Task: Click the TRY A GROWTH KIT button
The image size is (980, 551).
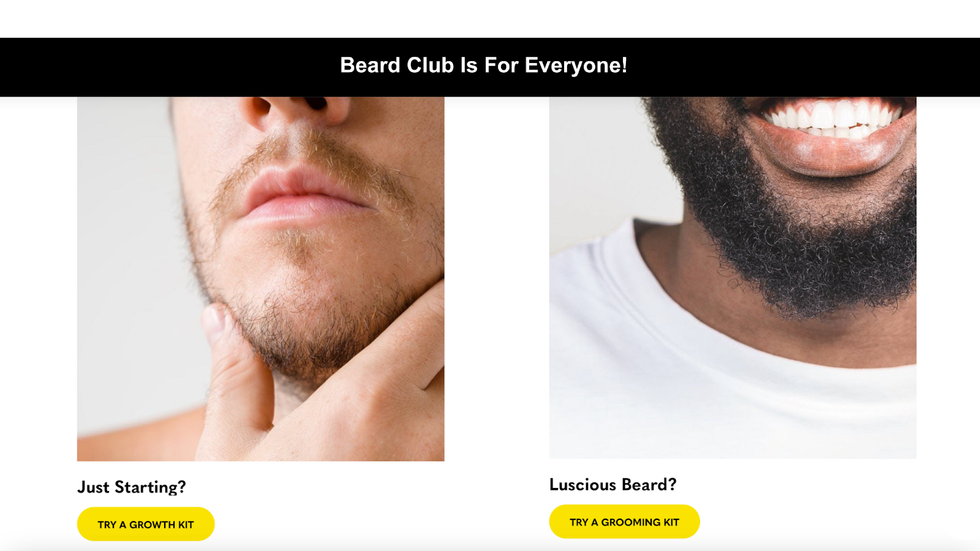Action: (146, 524)
